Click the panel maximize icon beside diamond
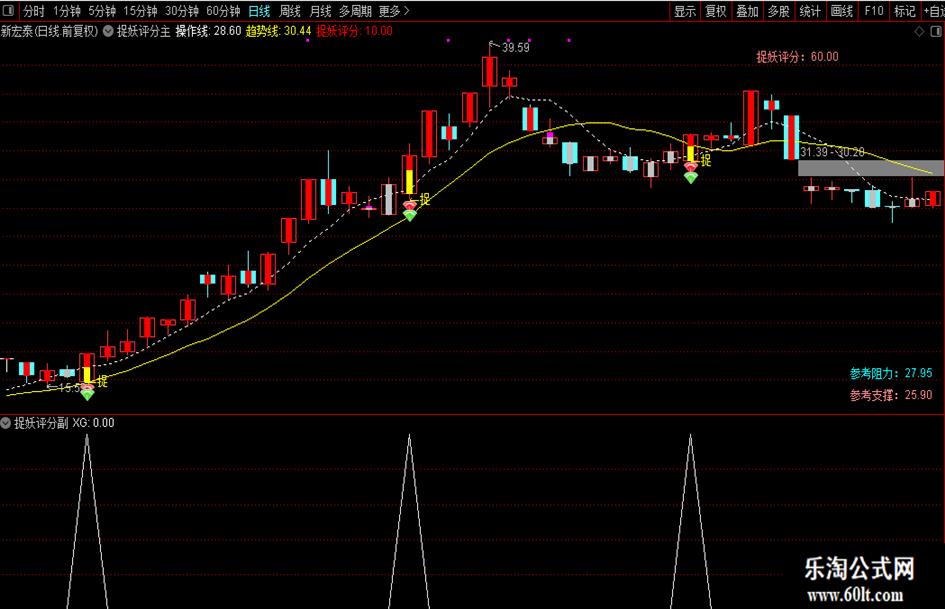Viewport: 945px width, 609px height. (937, 31)
